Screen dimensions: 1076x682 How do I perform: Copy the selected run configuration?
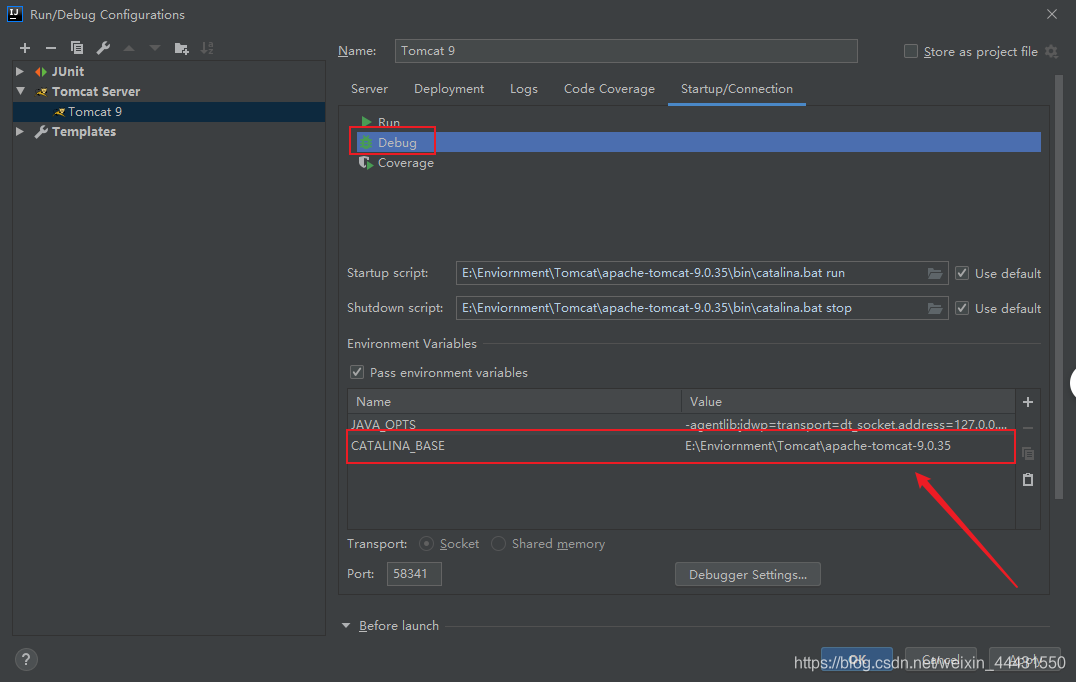(76, 47)
